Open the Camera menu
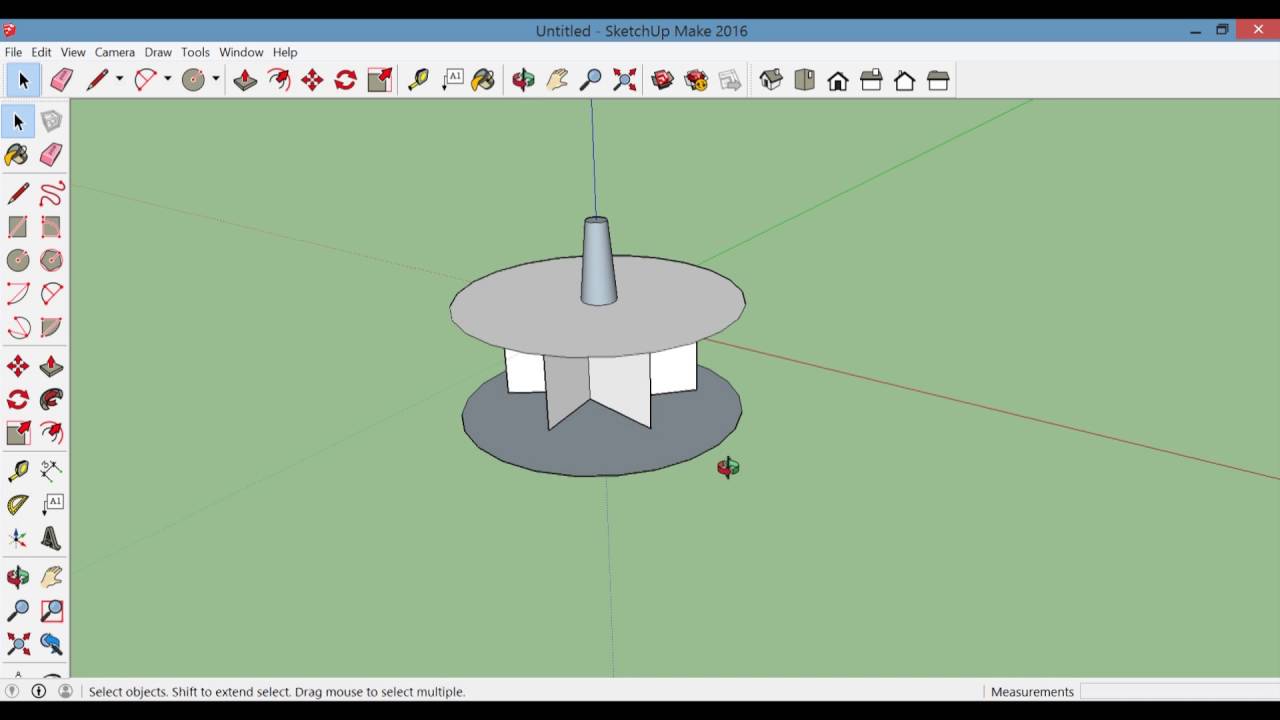1280x720 pixels. click(115, 52)
